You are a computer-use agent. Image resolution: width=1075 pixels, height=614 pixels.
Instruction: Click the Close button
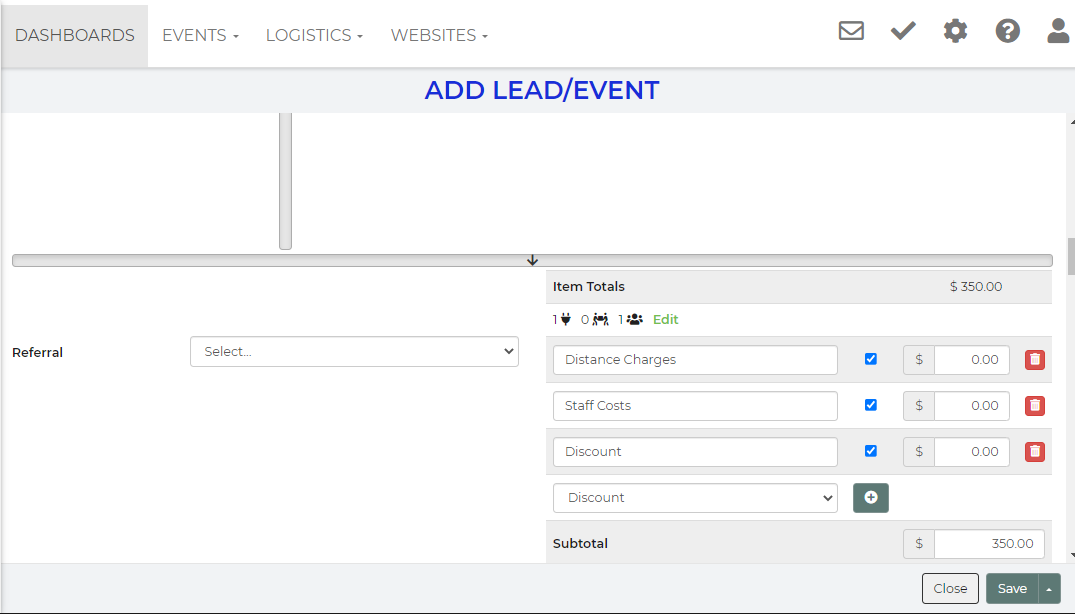coord(950,589)
